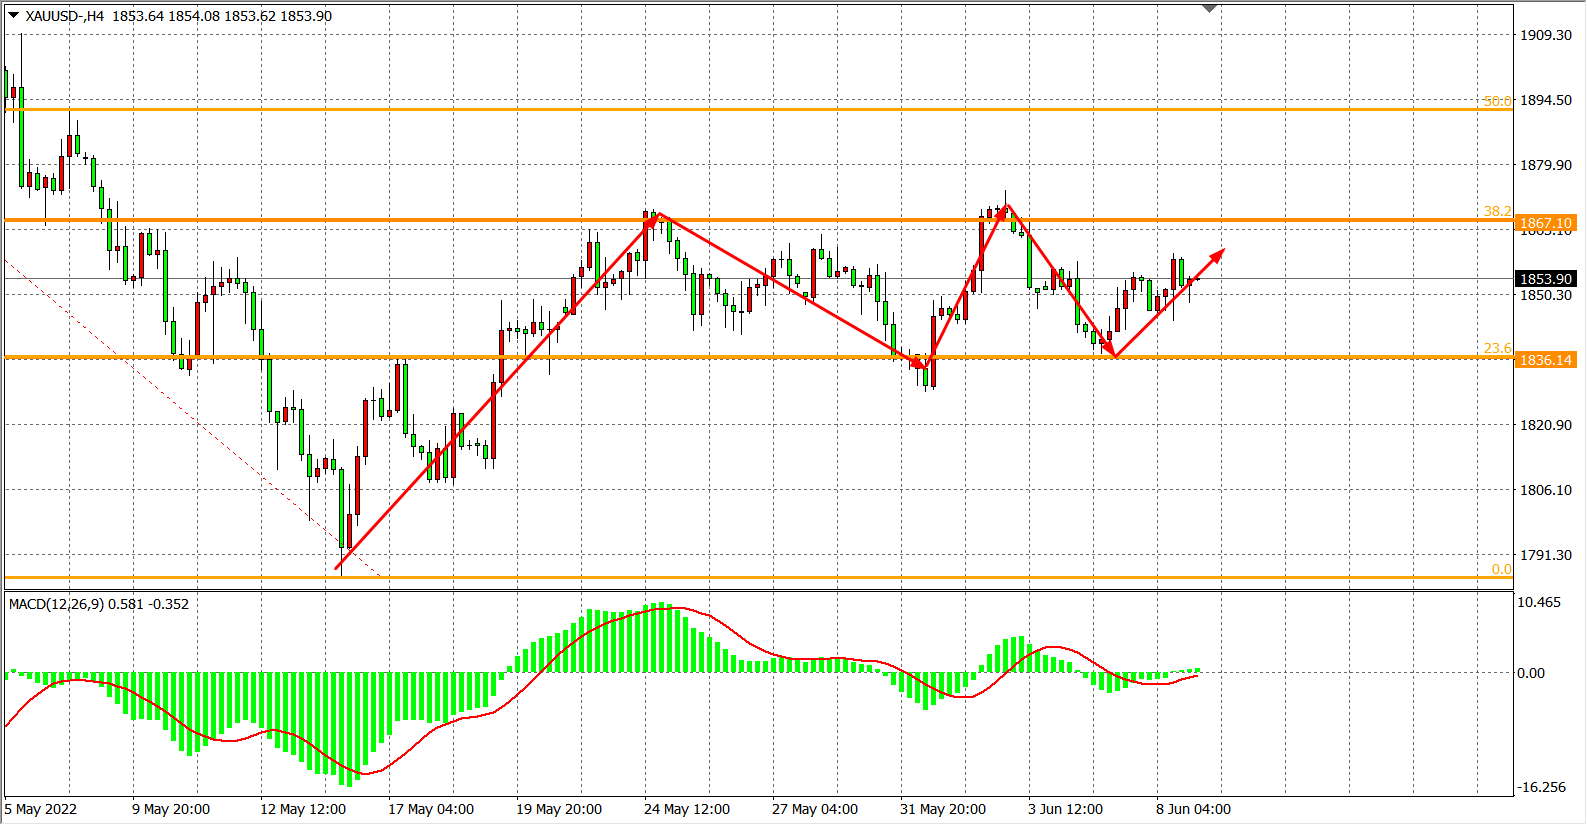Click the 8 Jun 04:00 time label
The height and width of the screenshot is (825, 1587).
coord(1193,809)
